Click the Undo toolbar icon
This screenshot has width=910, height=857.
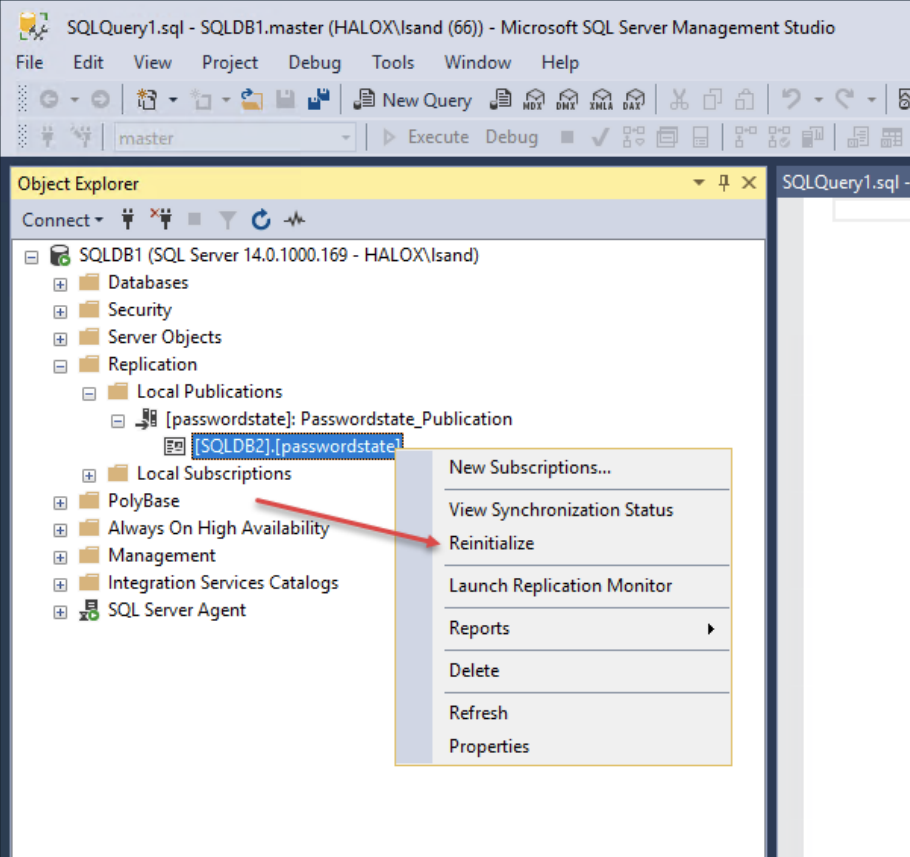click(x=791, y=100)
